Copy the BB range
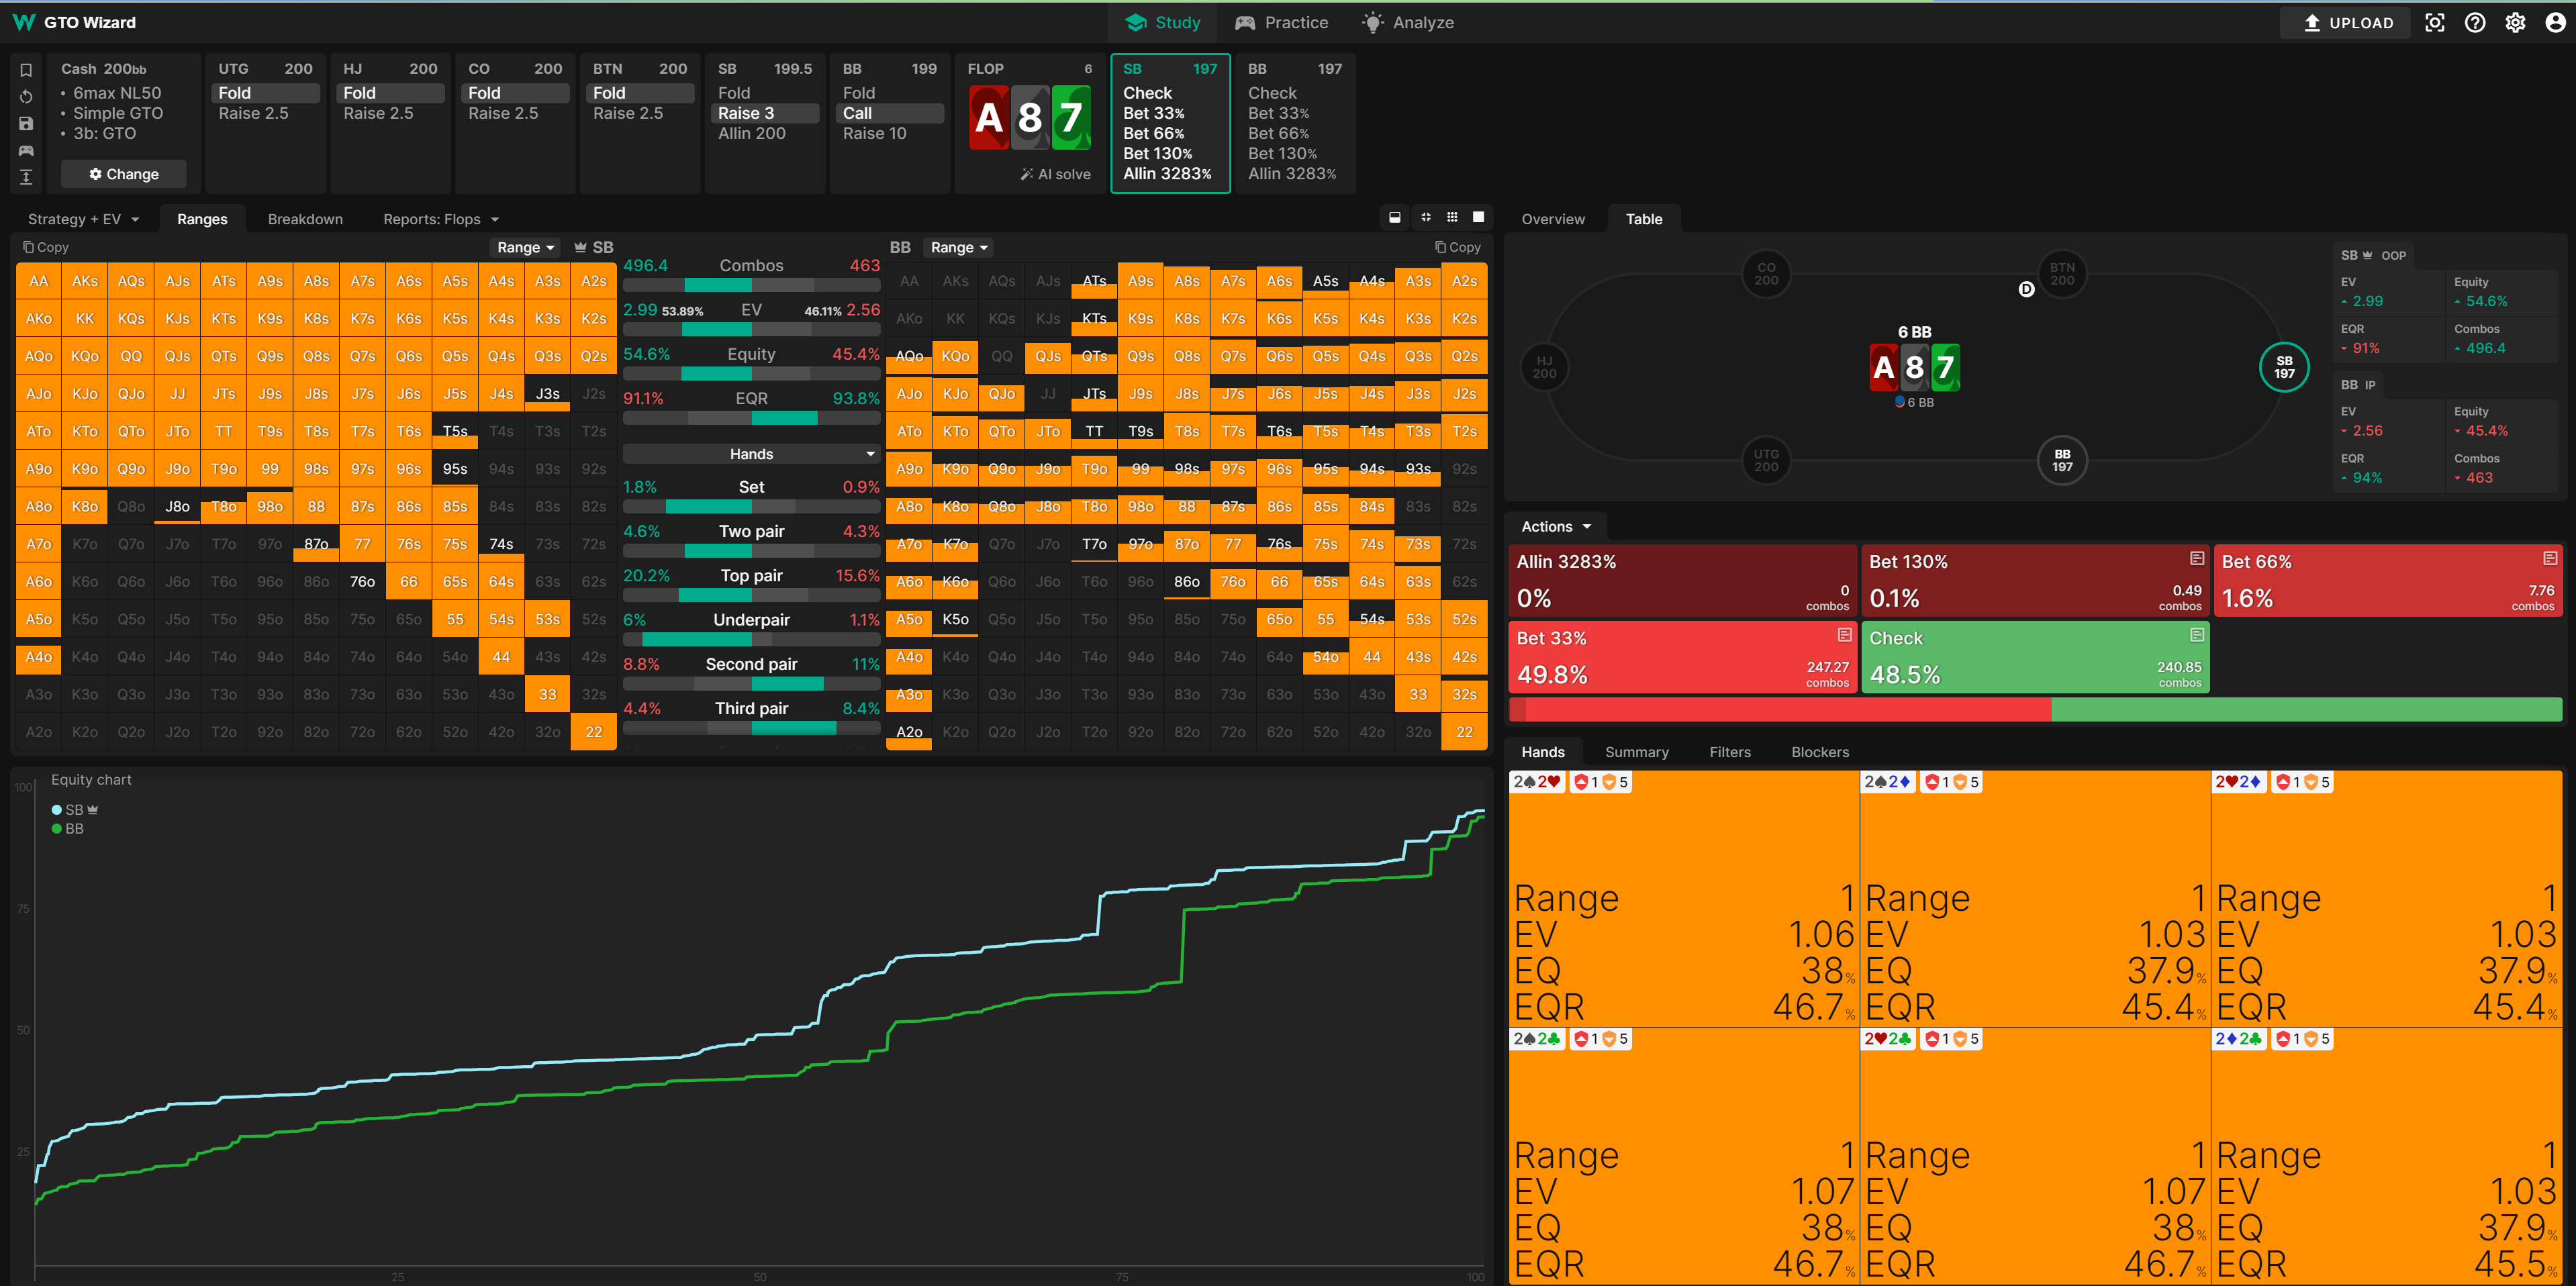 [1458, 247]
